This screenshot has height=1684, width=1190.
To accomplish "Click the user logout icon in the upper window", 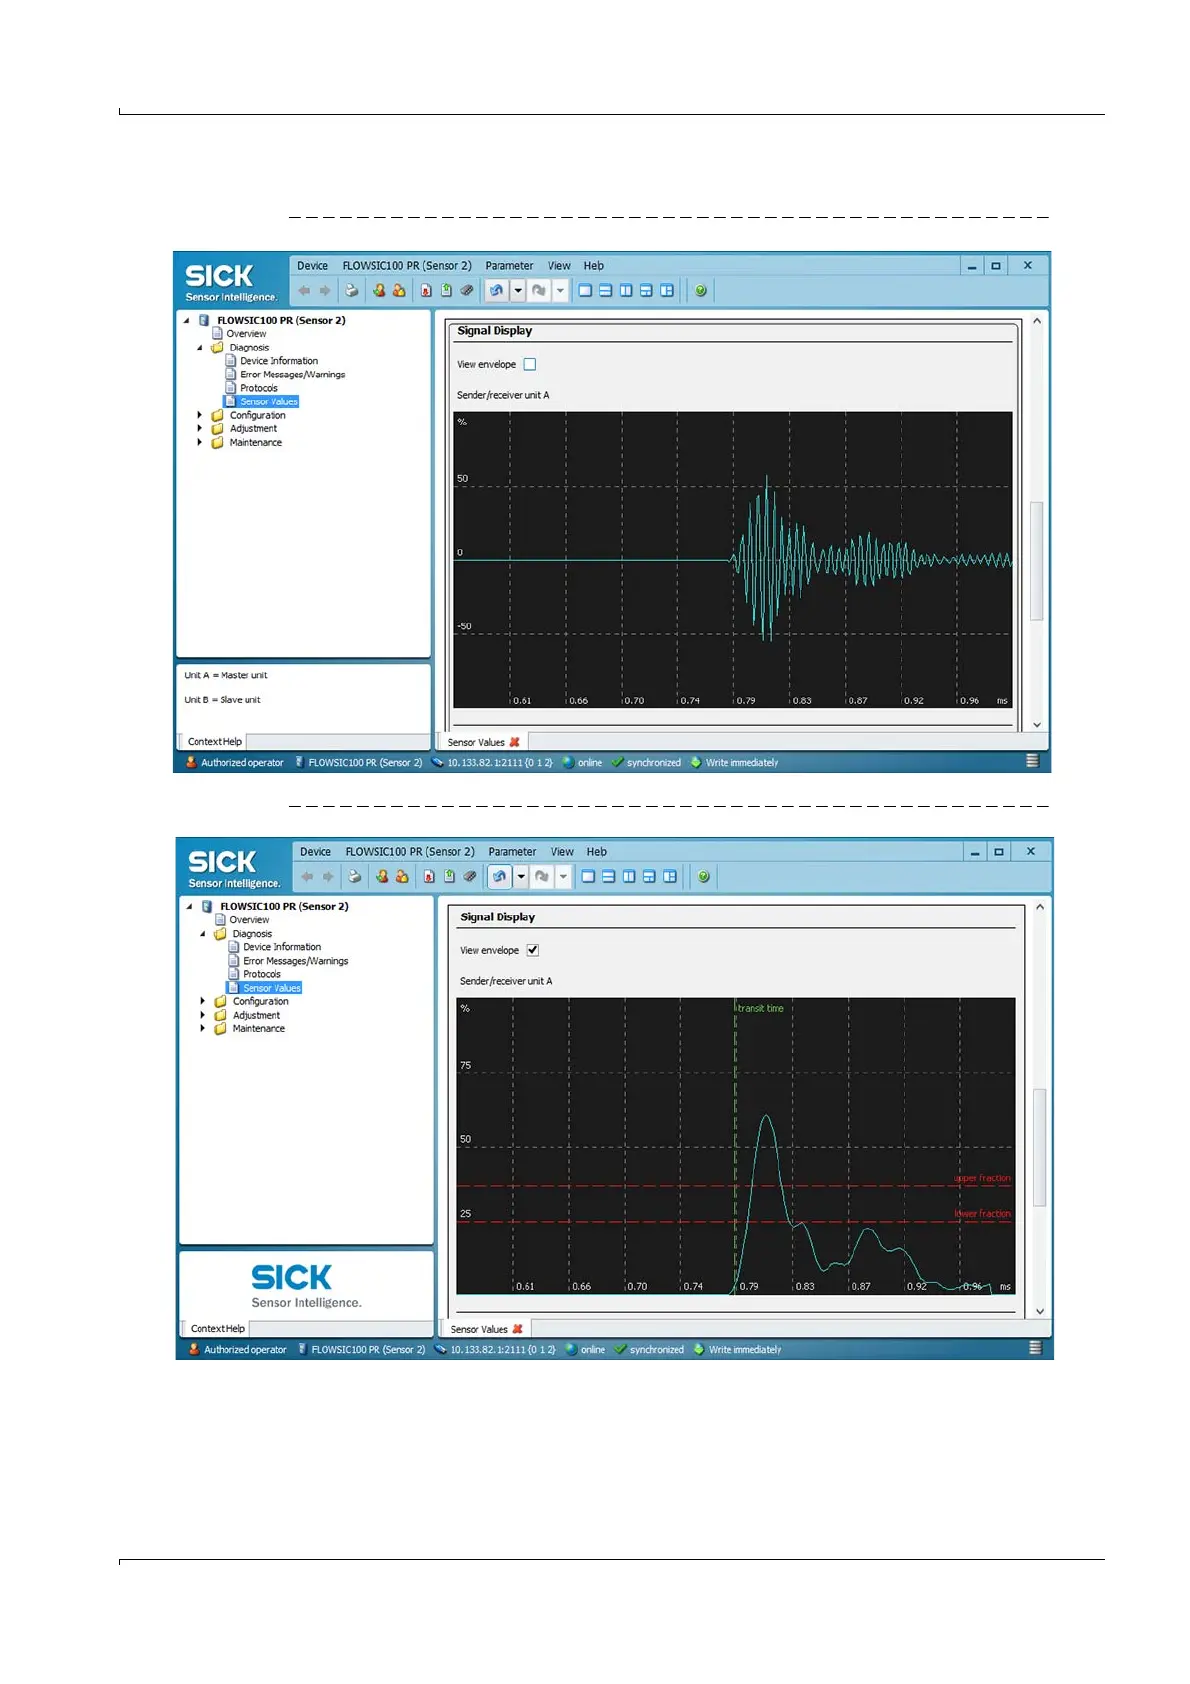I will tap(399, 291).
